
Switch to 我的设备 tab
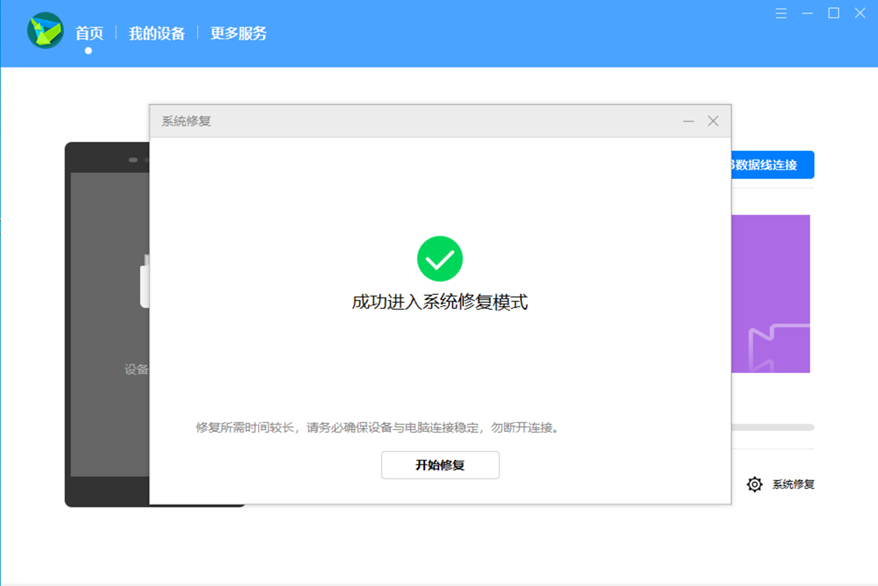(x=157, y=34)
